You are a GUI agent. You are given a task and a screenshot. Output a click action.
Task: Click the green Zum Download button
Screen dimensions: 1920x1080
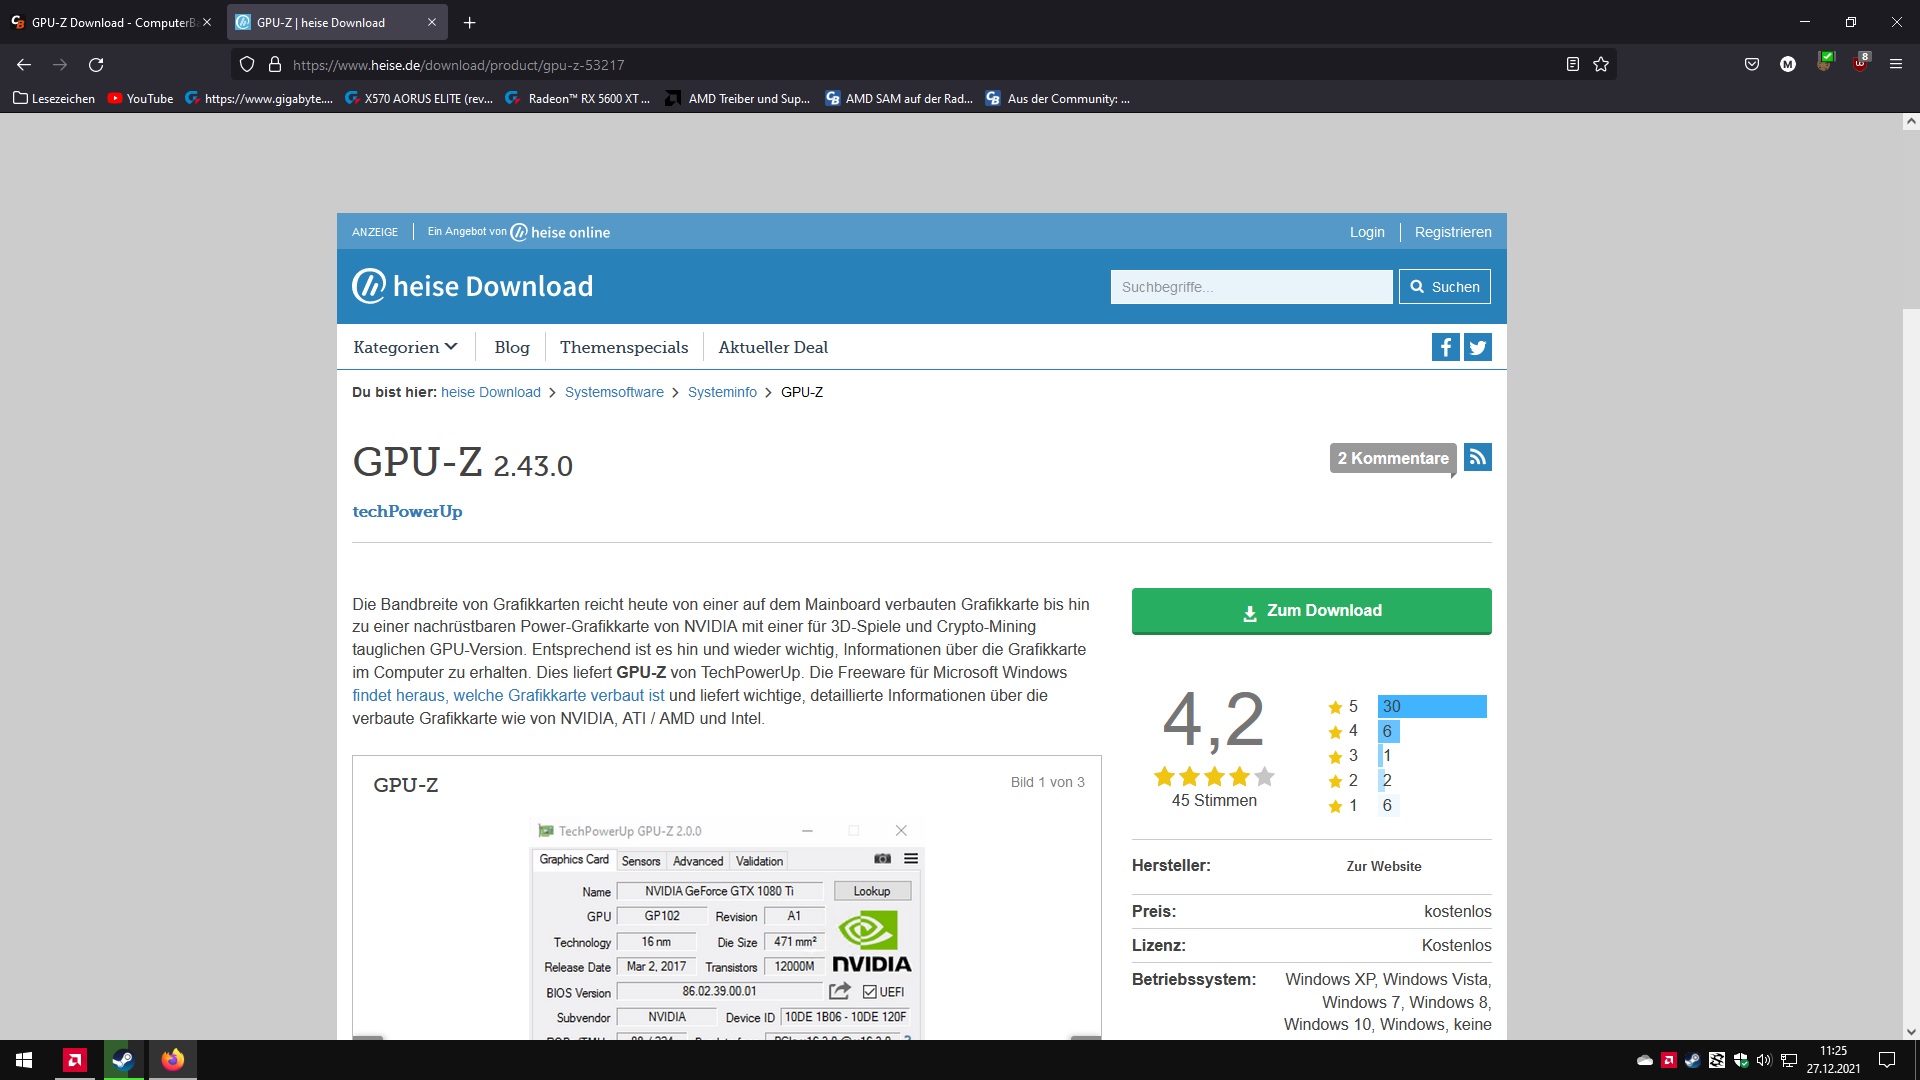click(x=1311, y=610)
